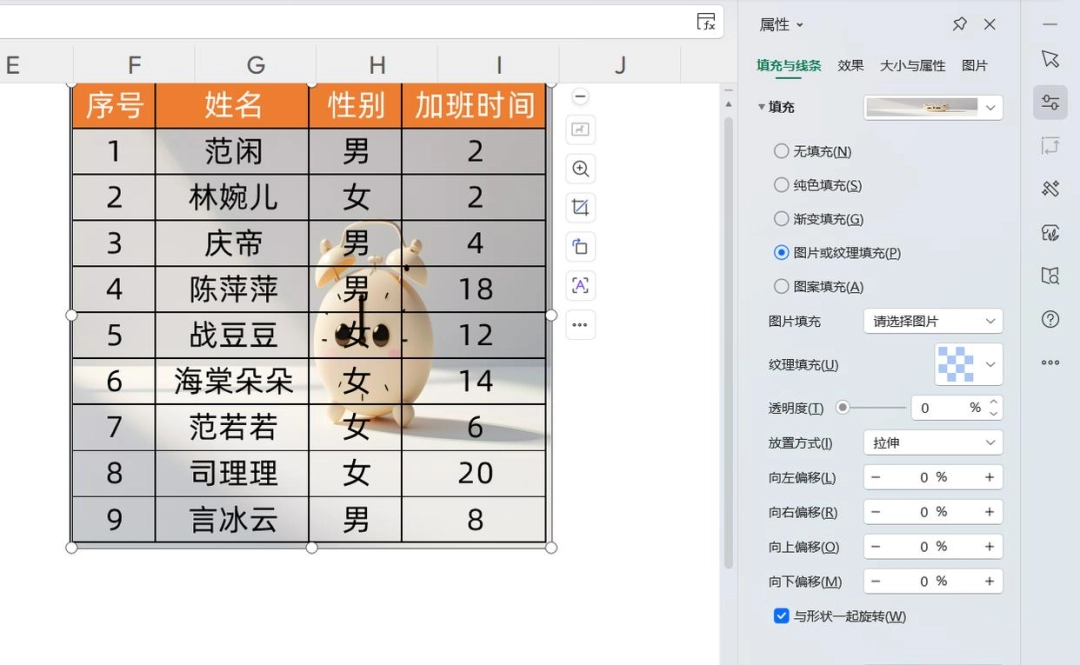The width and height of the screenshot is (1080, 665).
Task: Select column F header
Action: 134,65
